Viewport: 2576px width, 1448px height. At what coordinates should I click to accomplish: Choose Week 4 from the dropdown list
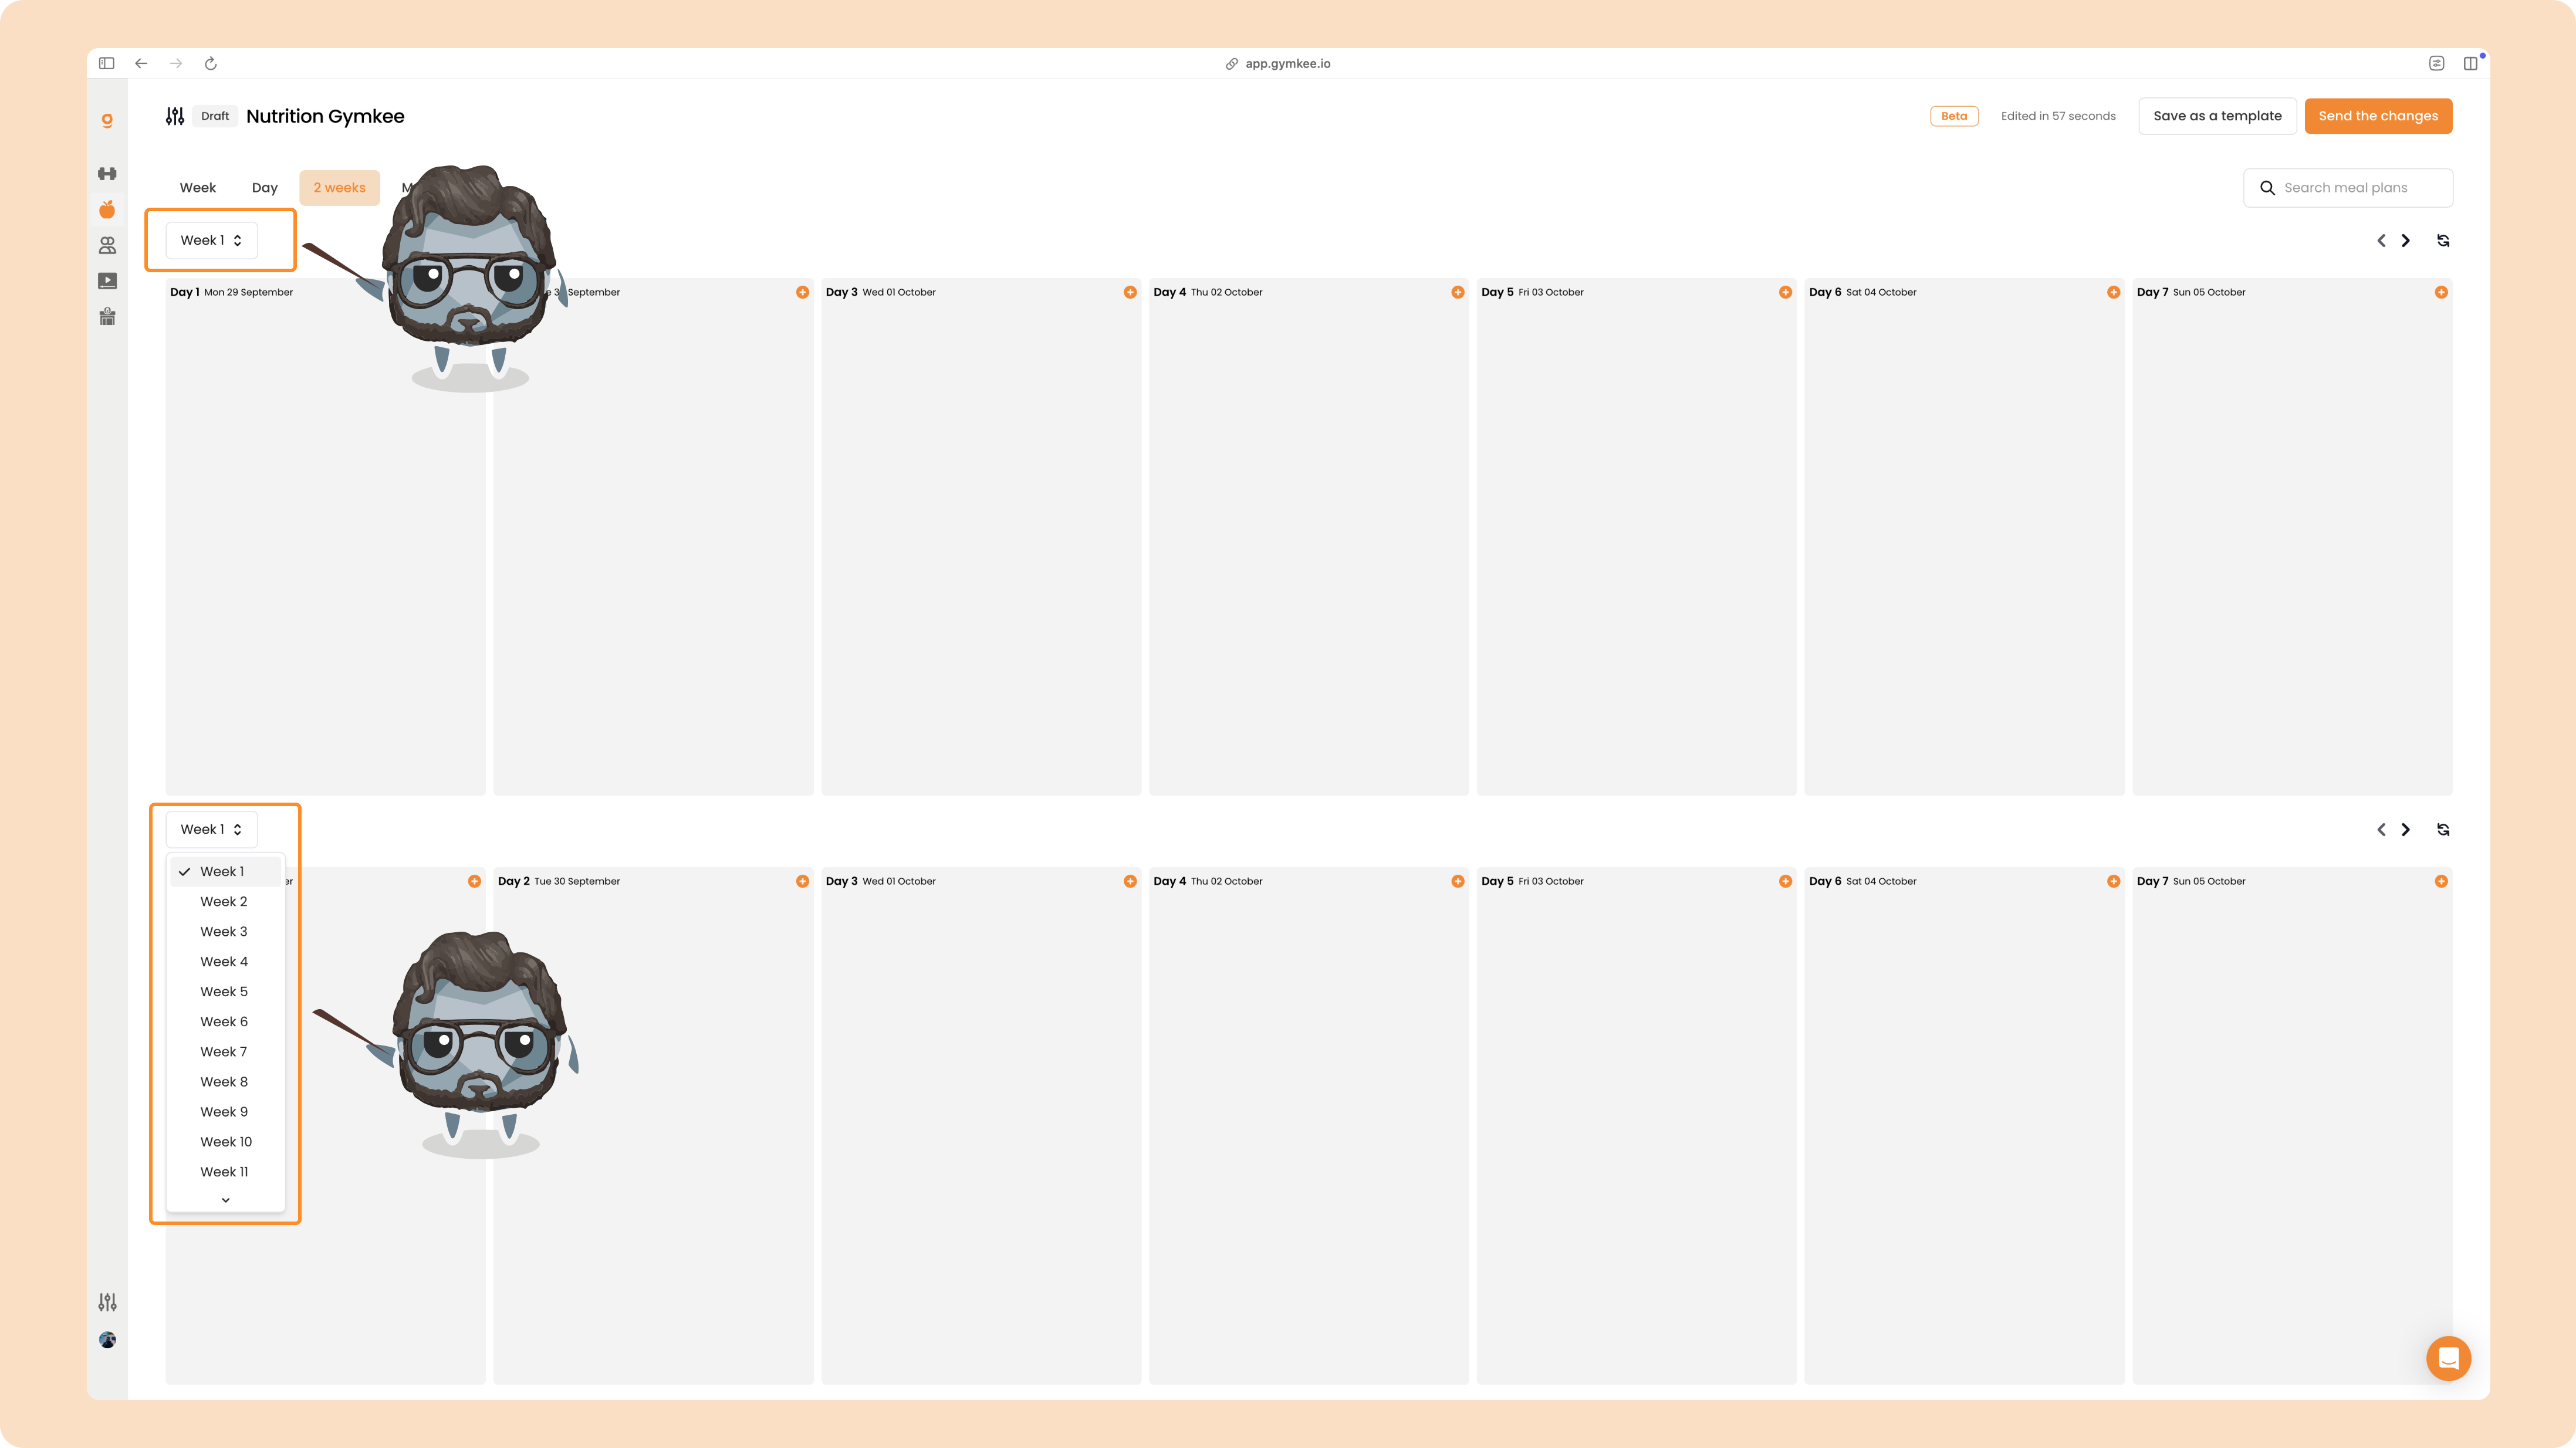pos(226,961)
